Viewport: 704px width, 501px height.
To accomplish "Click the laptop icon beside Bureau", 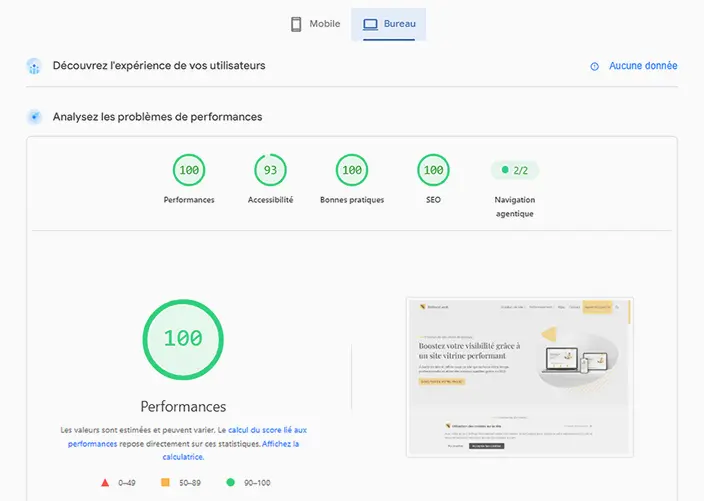I will (x=370, y=24).
